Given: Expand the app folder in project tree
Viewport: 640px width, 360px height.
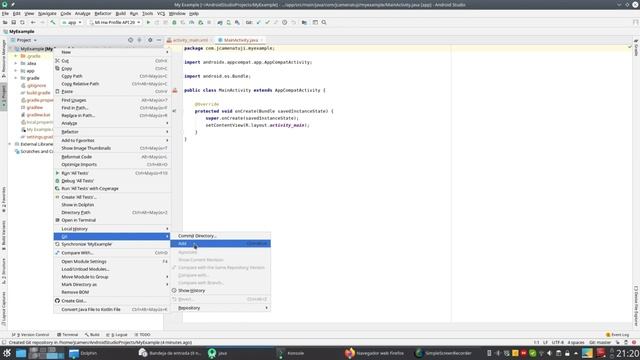Looking at the screenshot, I should coord(16,71).
